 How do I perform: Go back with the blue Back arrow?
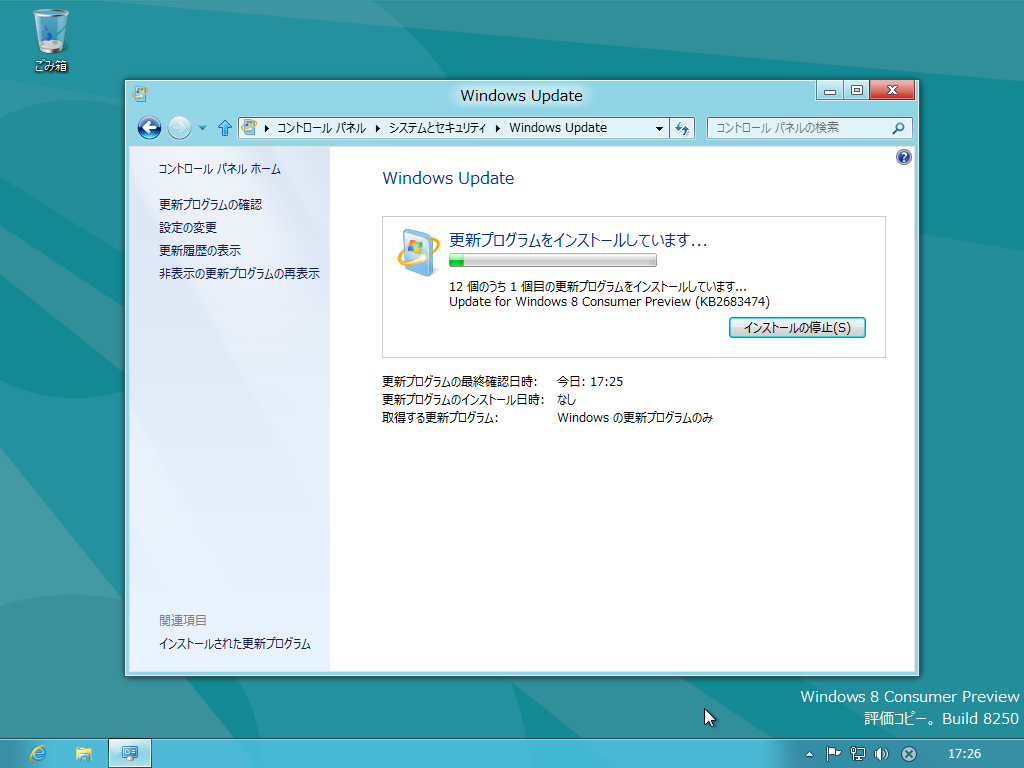150,127
